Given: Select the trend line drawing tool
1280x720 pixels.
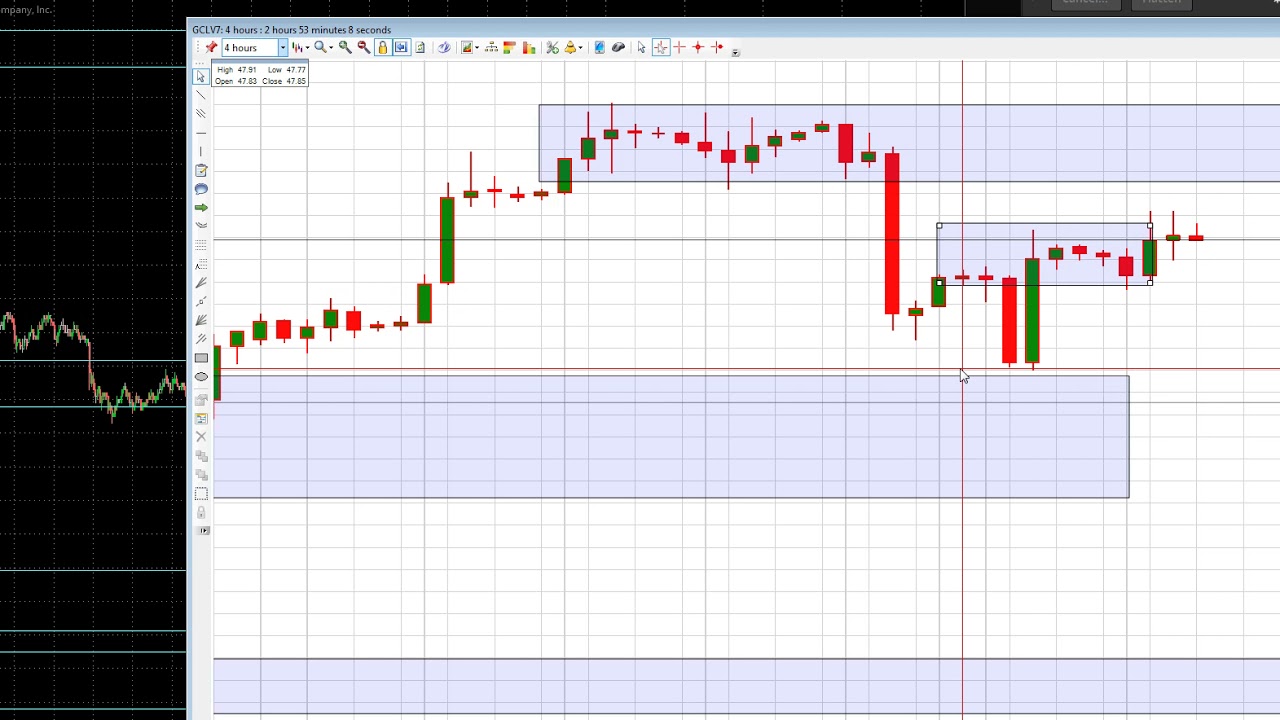Looking at the screenshot, I should point(201,95).
